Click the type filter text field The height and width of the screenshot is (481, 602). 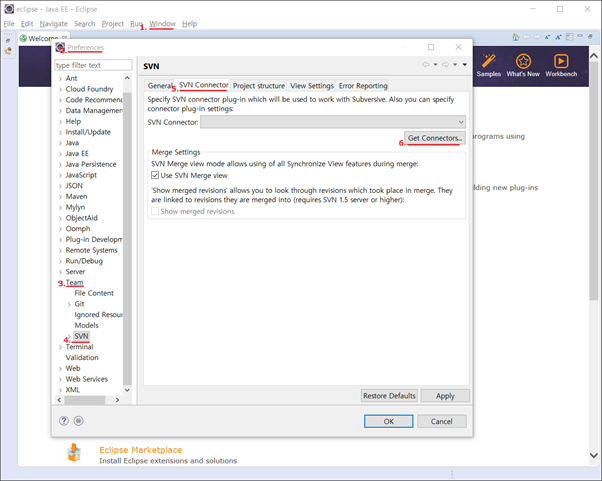pos(93,65)
